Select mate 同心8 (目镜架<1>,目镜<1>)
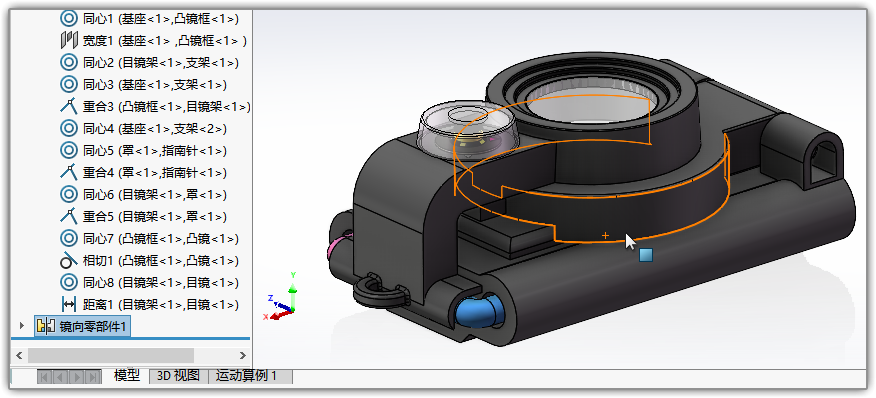This screenshot has width=876, height=398. (160, 282)
